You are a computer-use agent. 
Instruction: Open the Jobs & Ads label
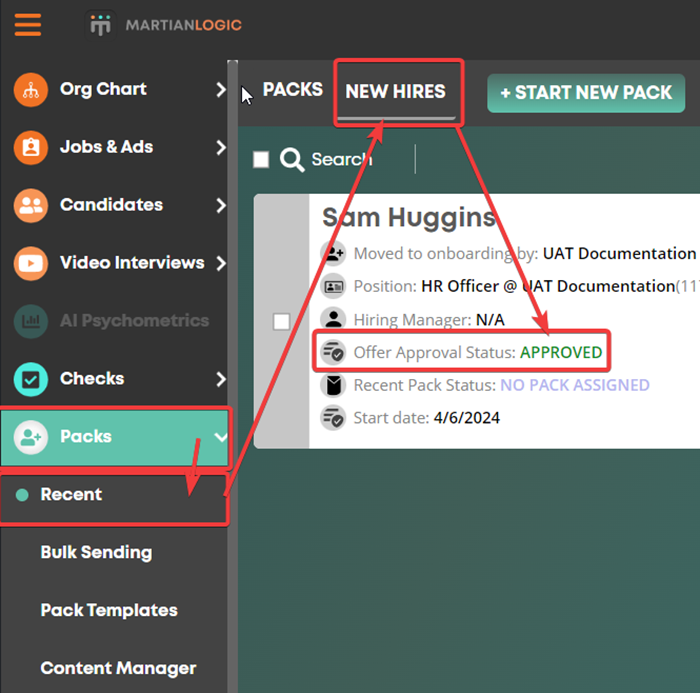(106, 147)
